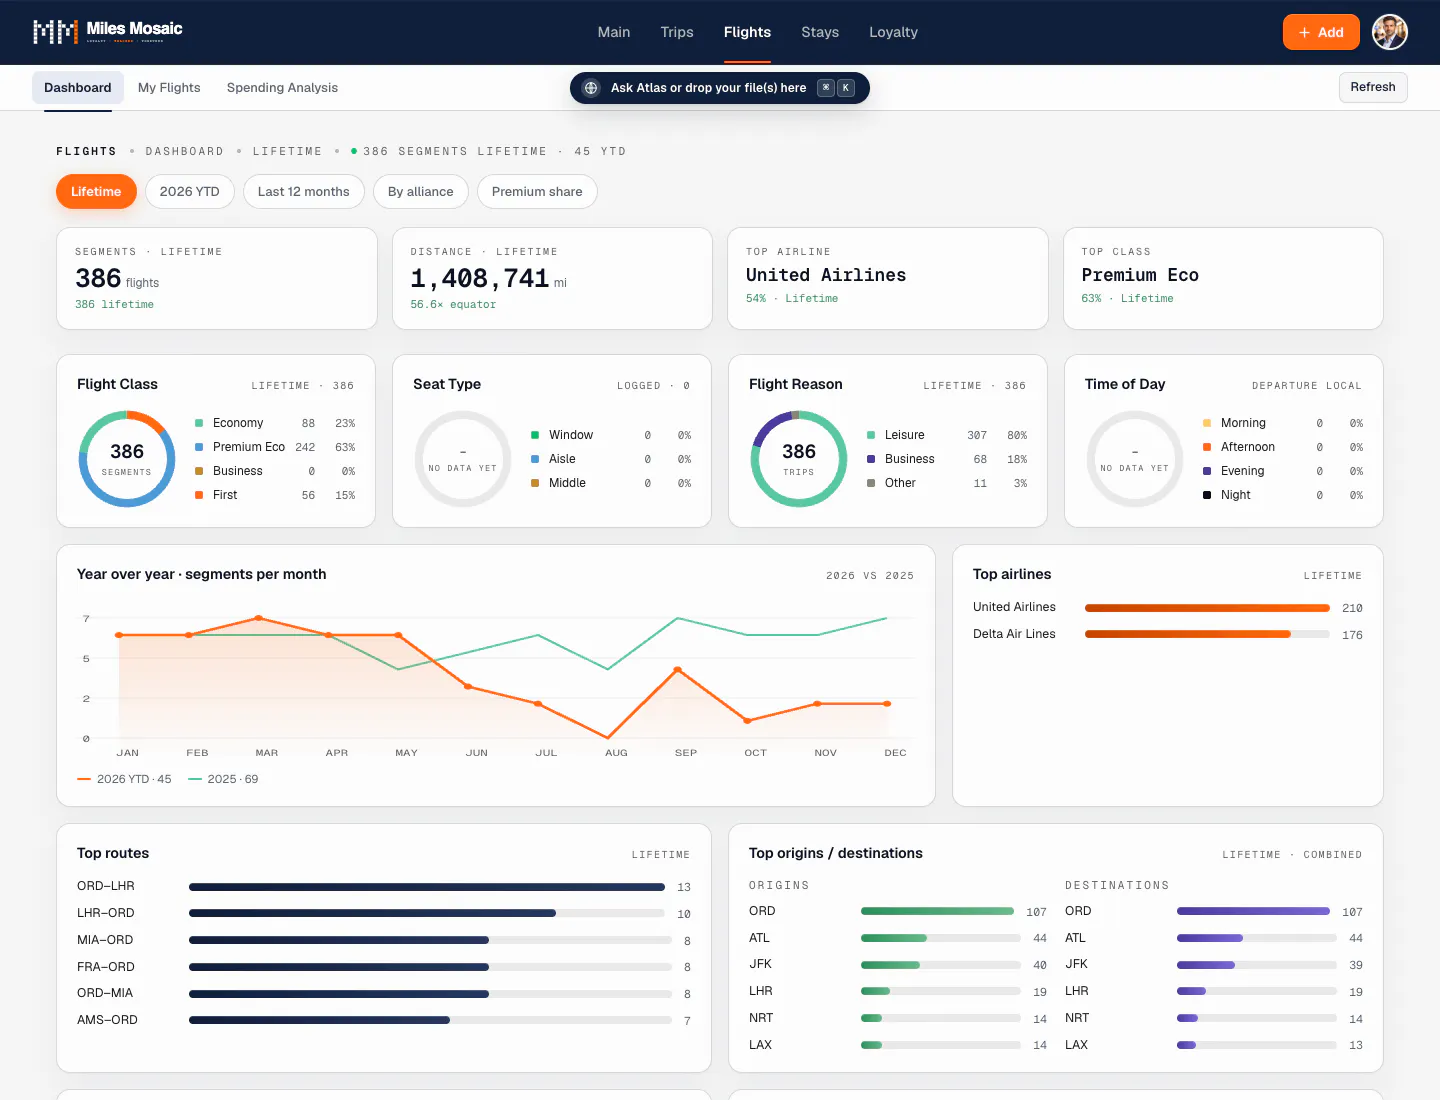Click the Flight Reason donut chart
1440x1100 pixels.
(799, 459)
